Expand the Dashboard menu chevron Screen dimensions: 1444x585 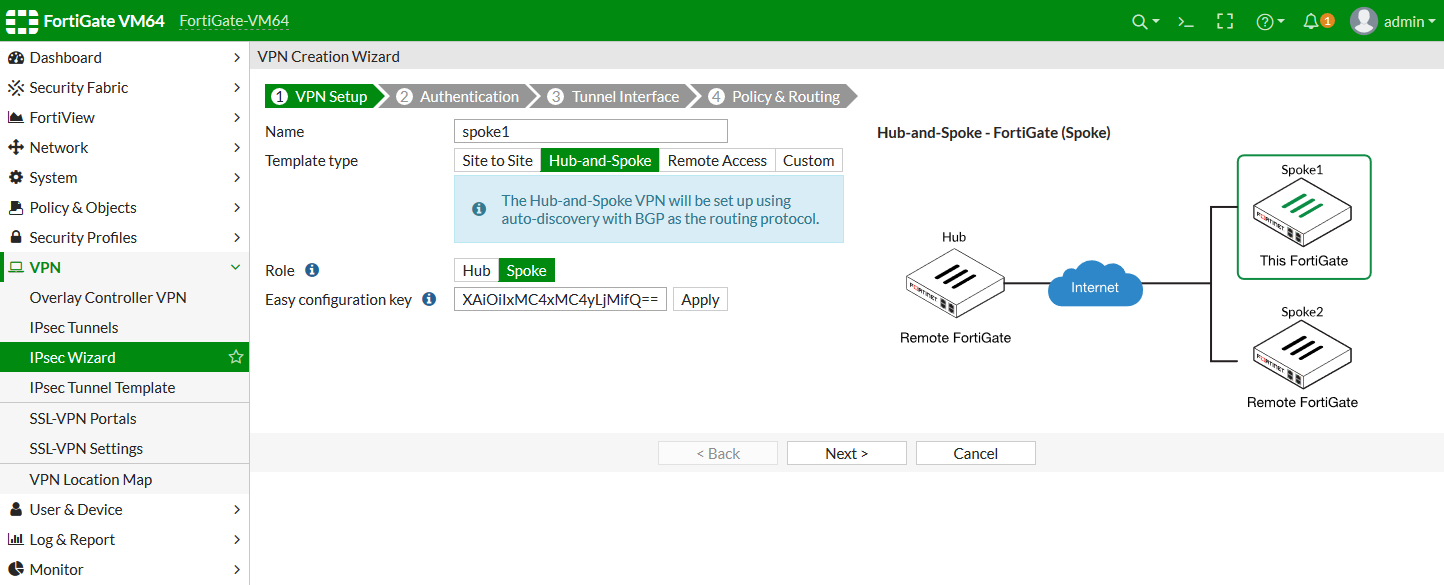coord(237,58)
